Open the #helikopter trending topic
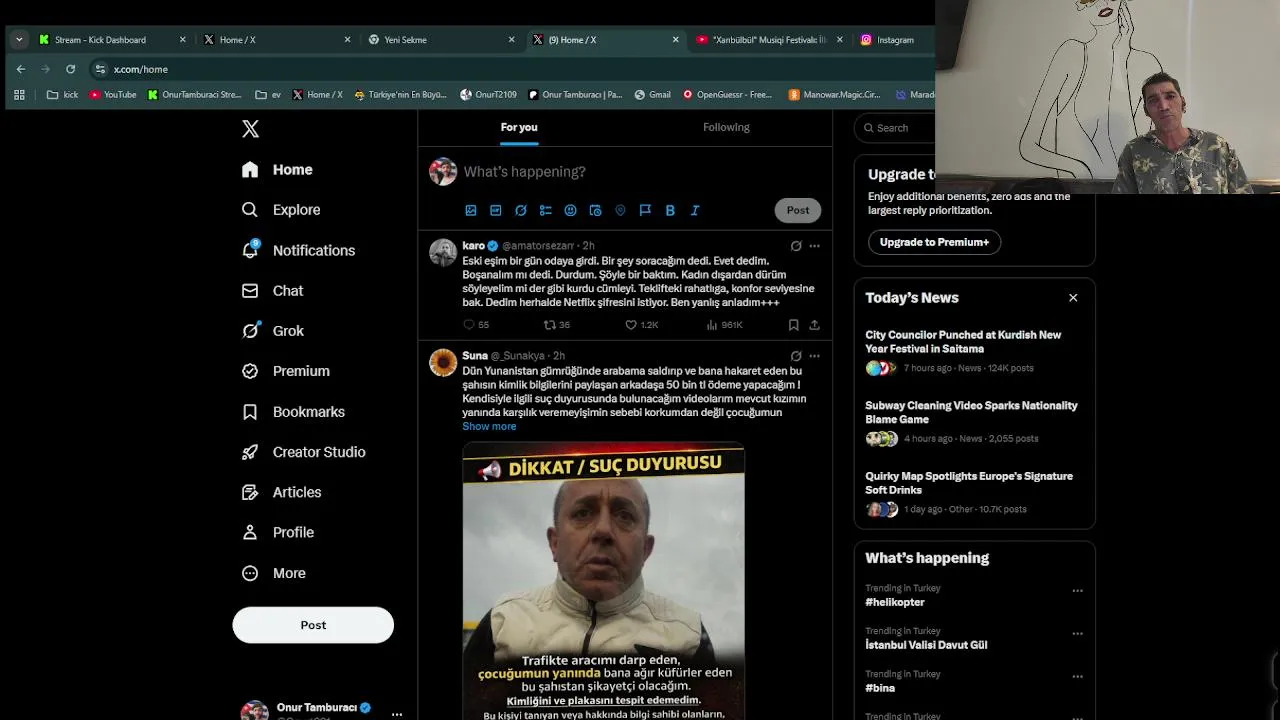The width and height of the screenshot is (1280, 720). (x=895, y=603)
